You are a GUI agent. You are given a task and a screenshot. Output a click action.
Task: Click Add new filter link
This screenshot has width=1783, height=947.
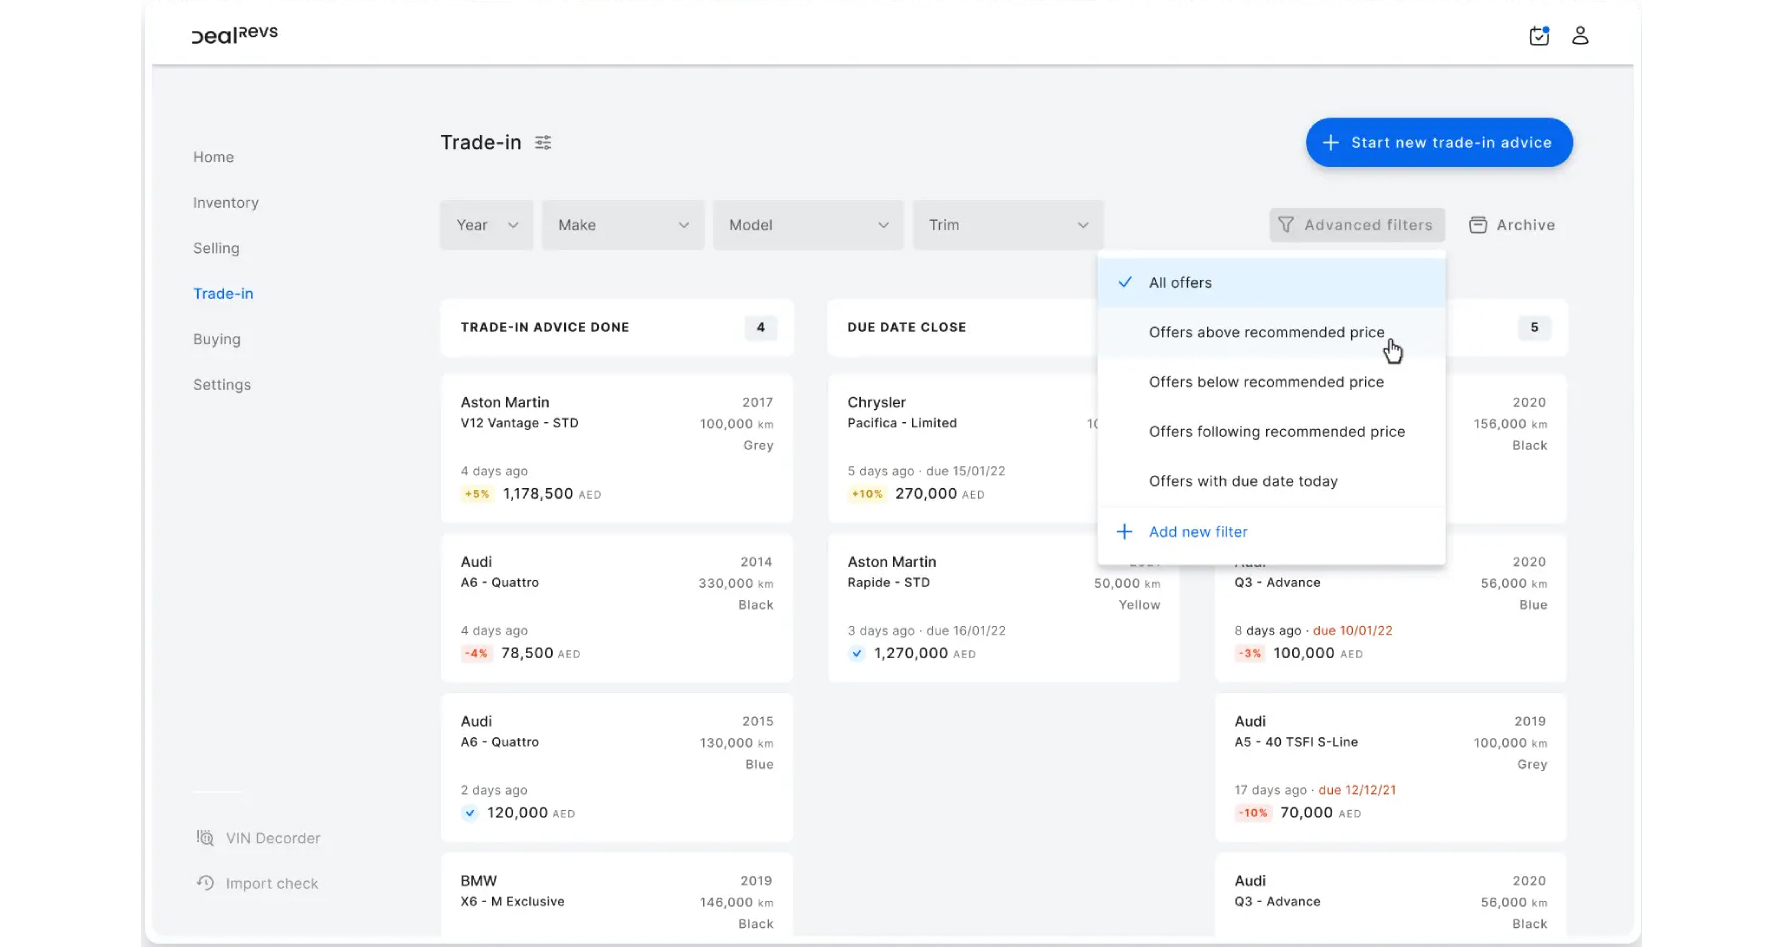[x=1197, y=532]
